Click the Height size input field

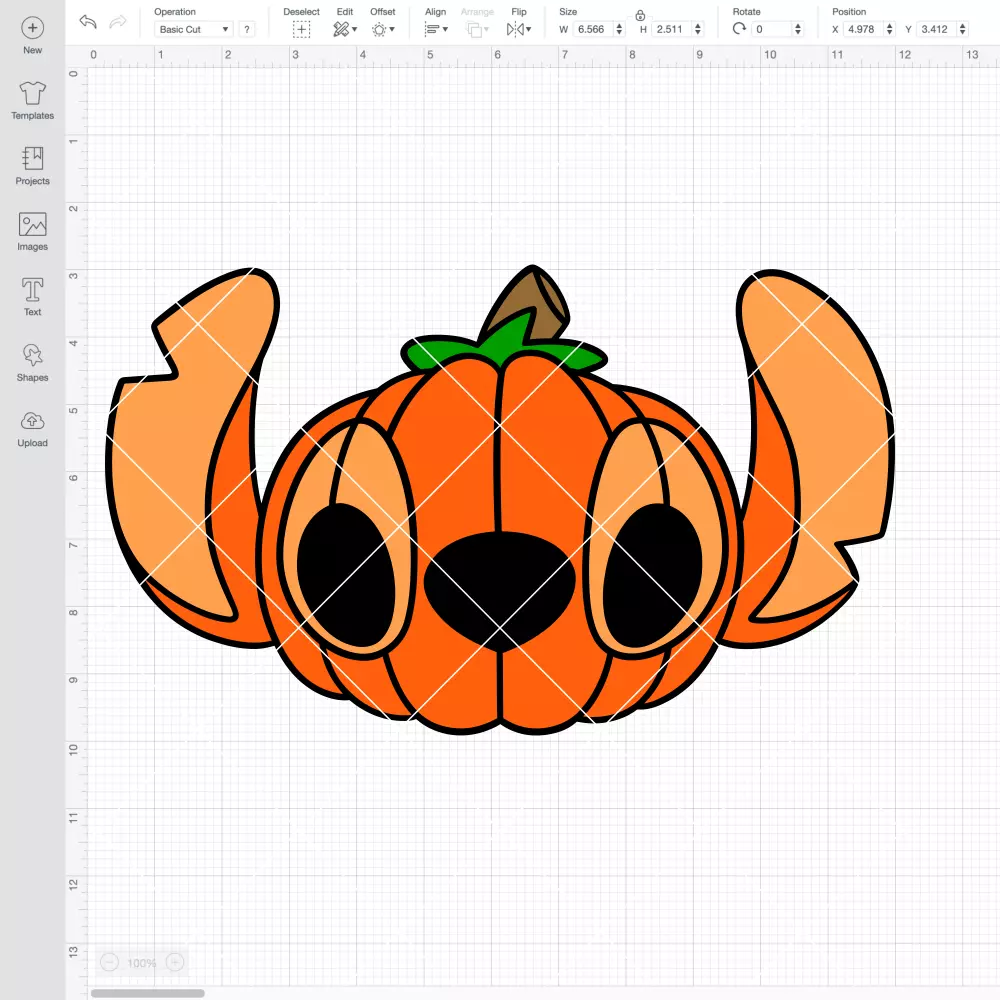point(671,29)
